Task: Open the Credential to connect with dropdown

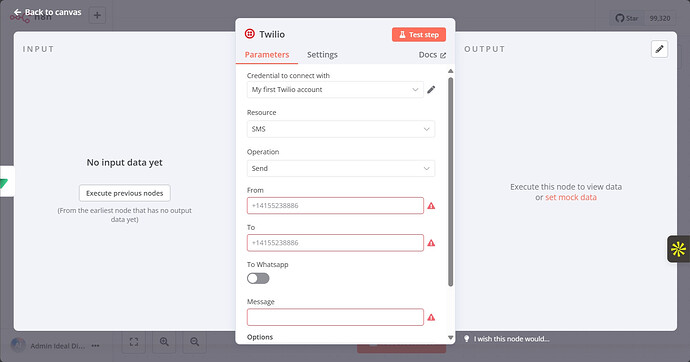Action: click(335, 90)
